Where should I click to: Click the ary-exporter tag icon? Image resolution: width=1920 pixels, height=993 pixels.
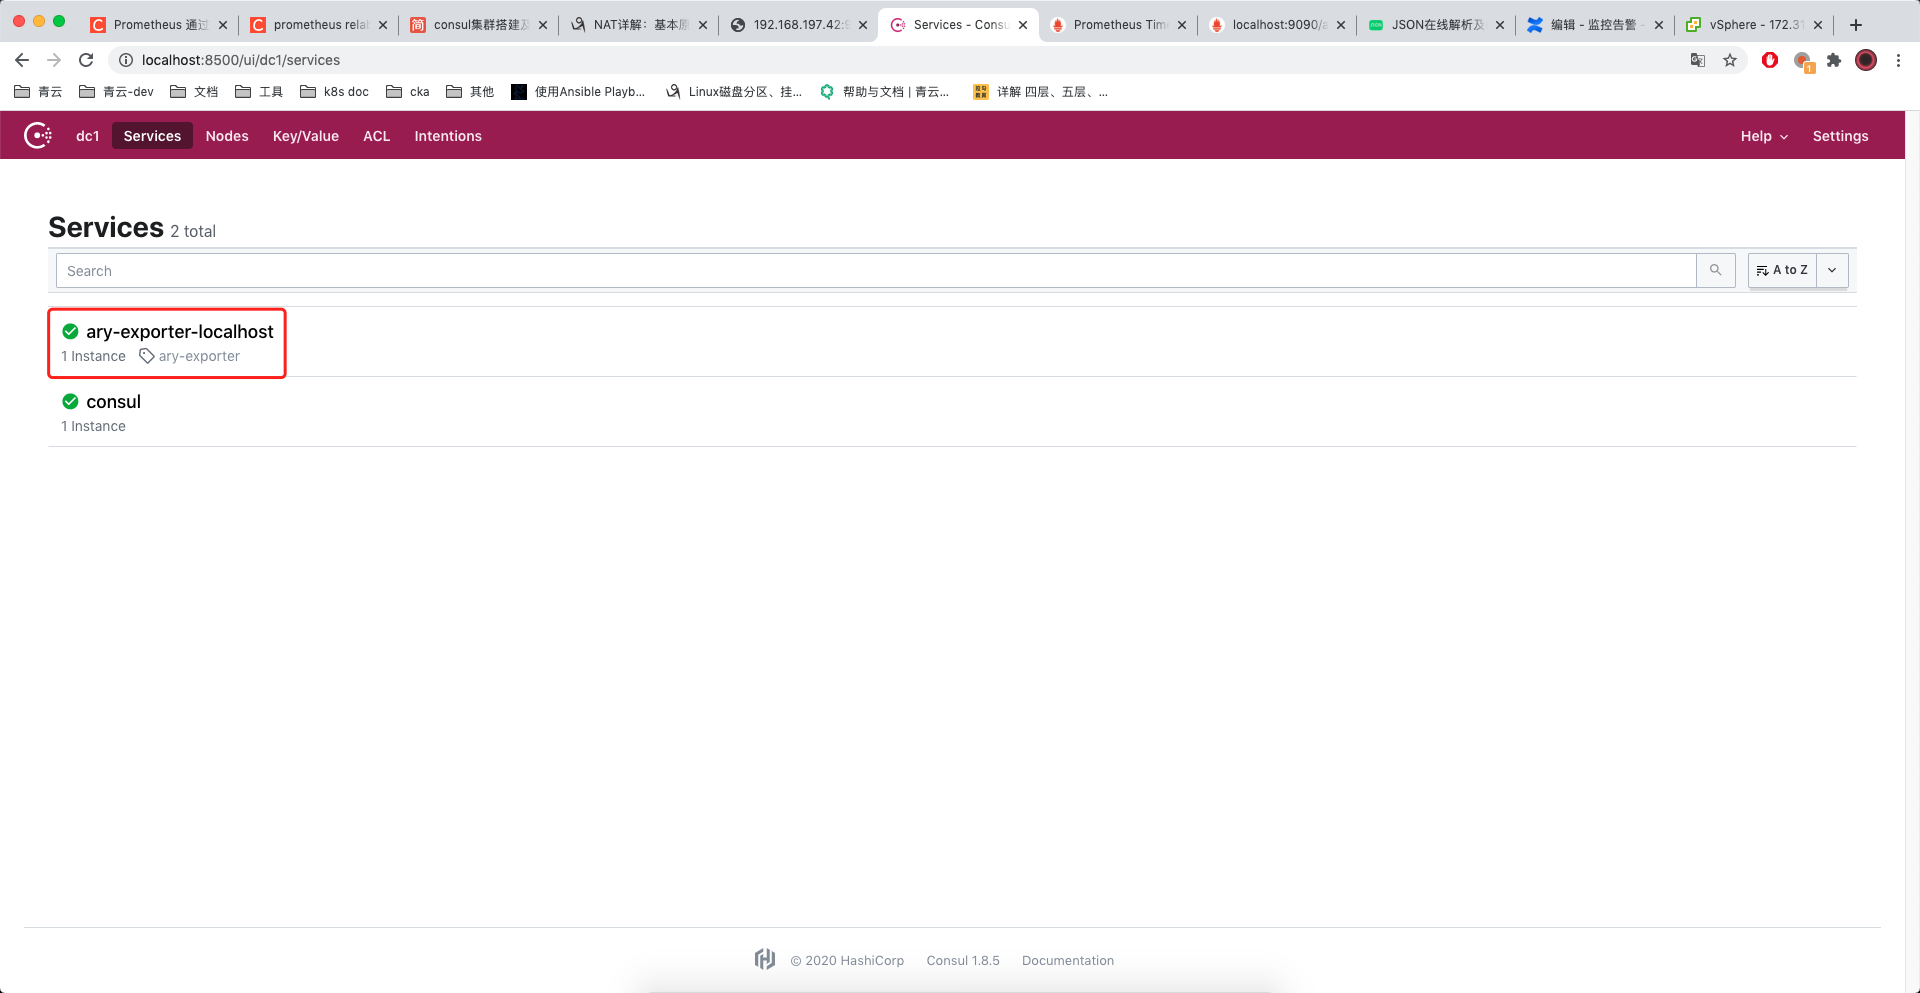(x=149, y=356)
